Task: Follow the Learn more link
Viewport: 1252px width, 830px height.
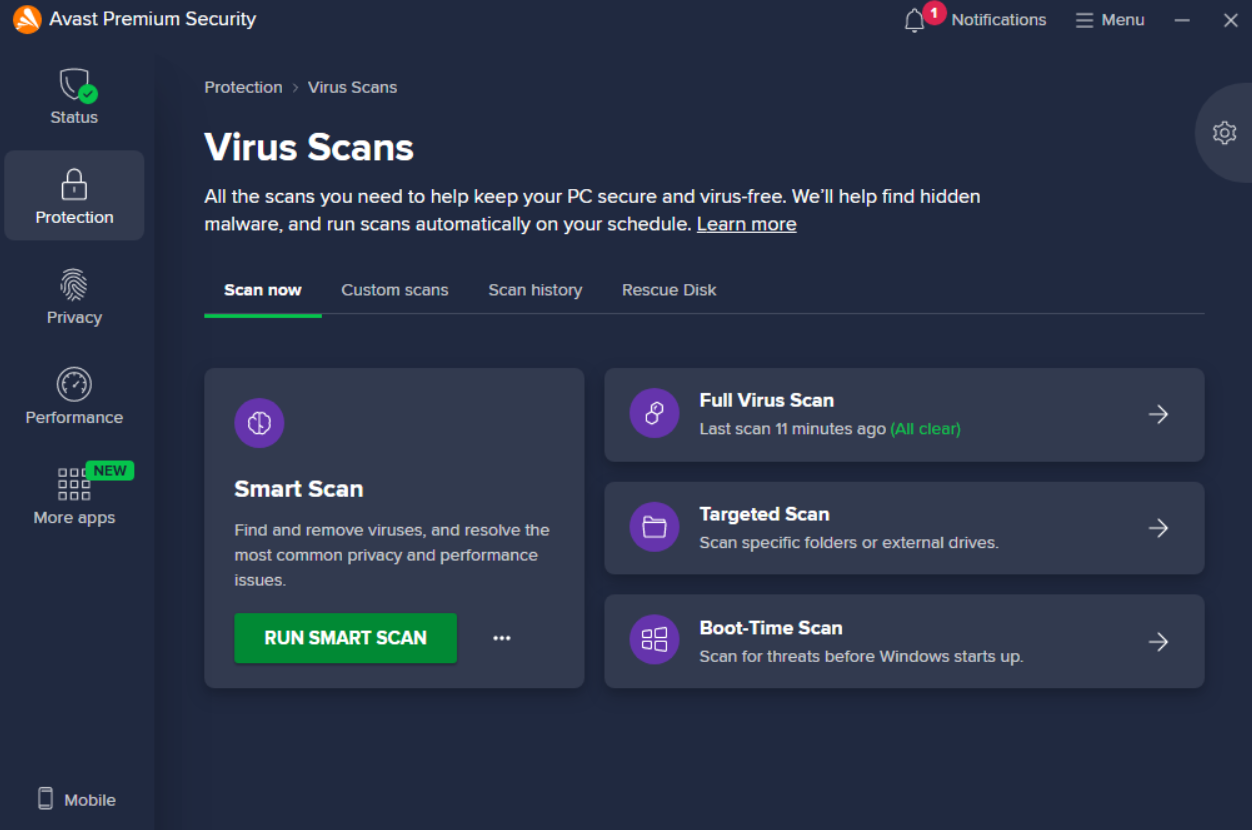Action: [x=747, y=224]
